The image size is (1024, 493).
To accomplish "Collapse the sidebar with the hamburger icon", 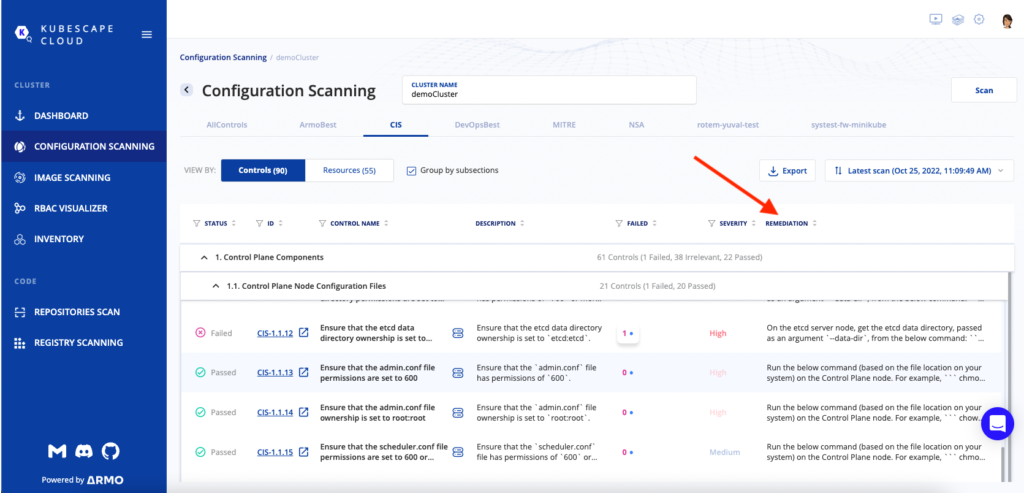I will point(147,35).
